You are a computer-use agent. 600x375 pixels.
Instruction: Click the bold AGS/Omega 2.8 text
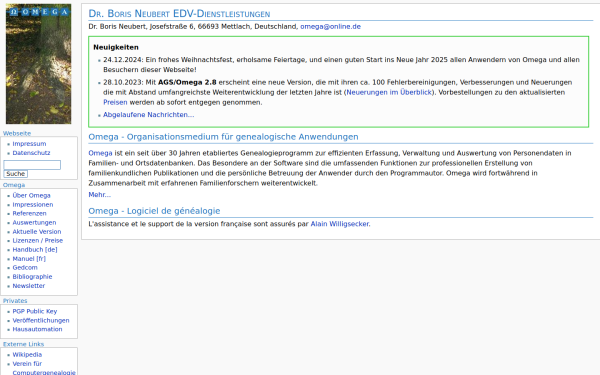[187, 83]
